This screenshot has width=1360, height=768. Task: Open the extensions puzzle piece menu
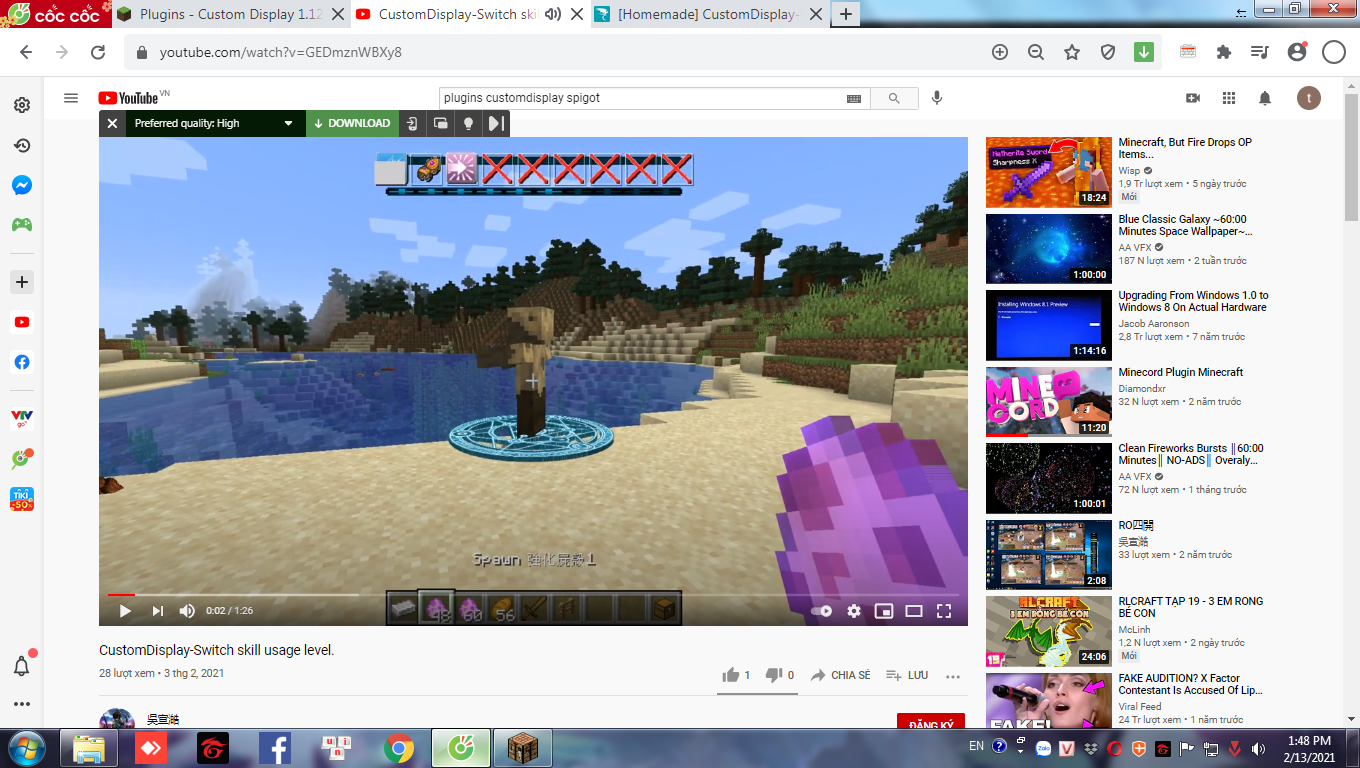[1224, 52]
